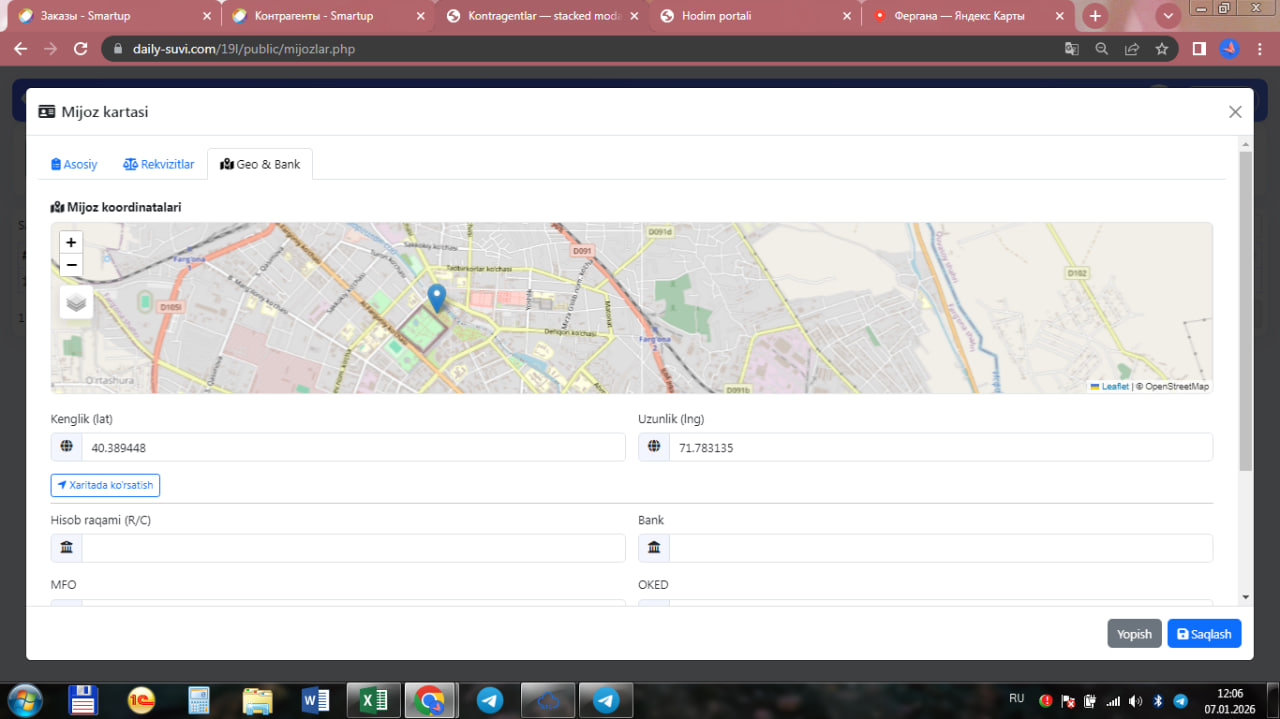Open the map layers control
This screenshot has height=719, width=1280.
pyautogui.click(x=76, y=302)
